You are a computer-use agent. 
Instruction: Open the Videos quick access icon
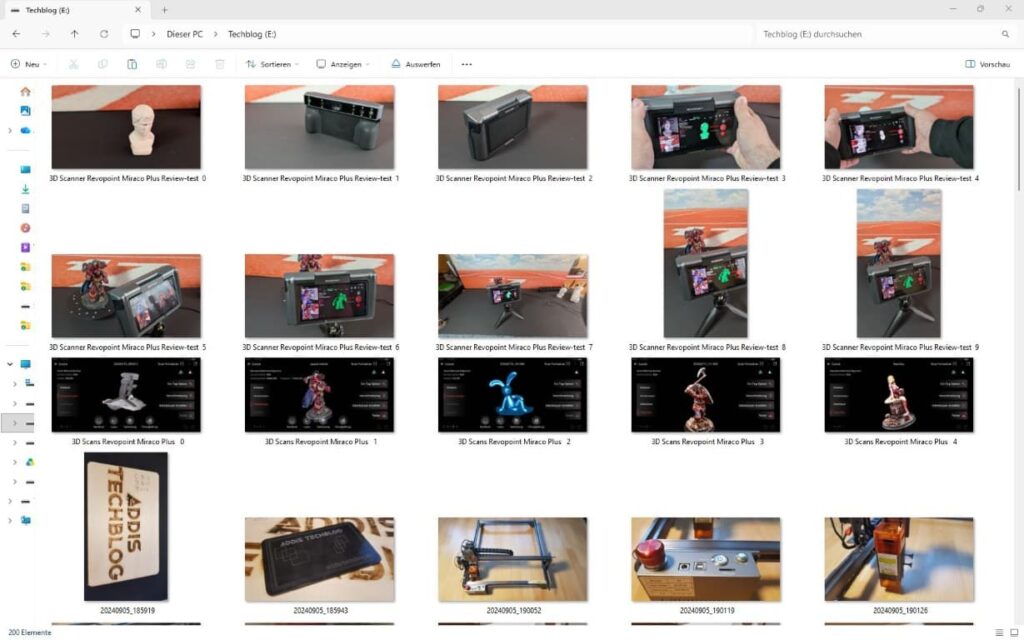pos(25,248)
